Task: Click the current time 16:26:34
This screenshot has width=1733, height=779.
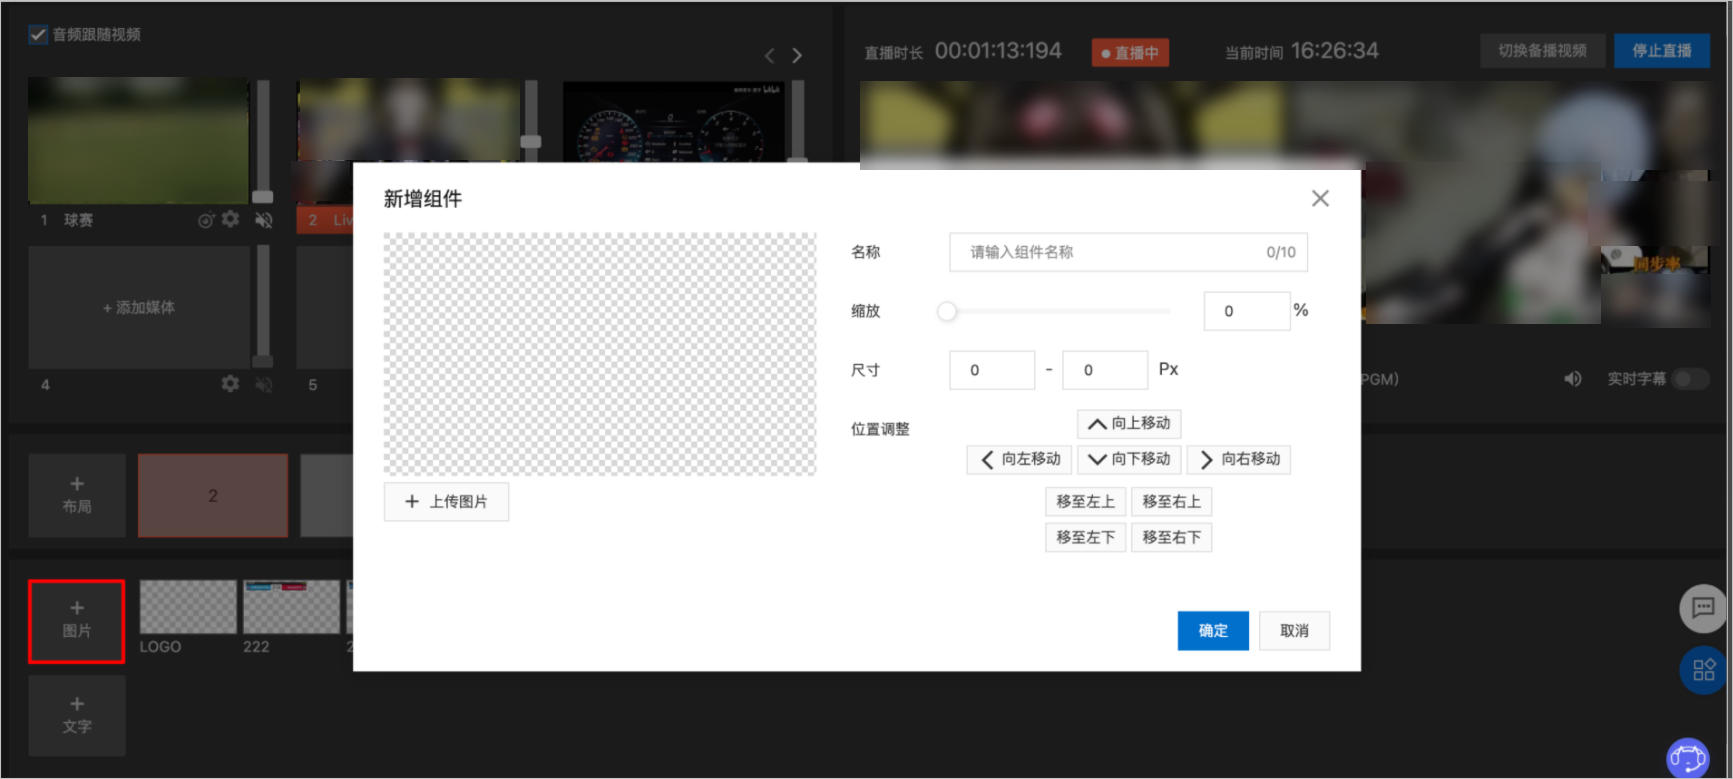Action: coord(1335,51)
